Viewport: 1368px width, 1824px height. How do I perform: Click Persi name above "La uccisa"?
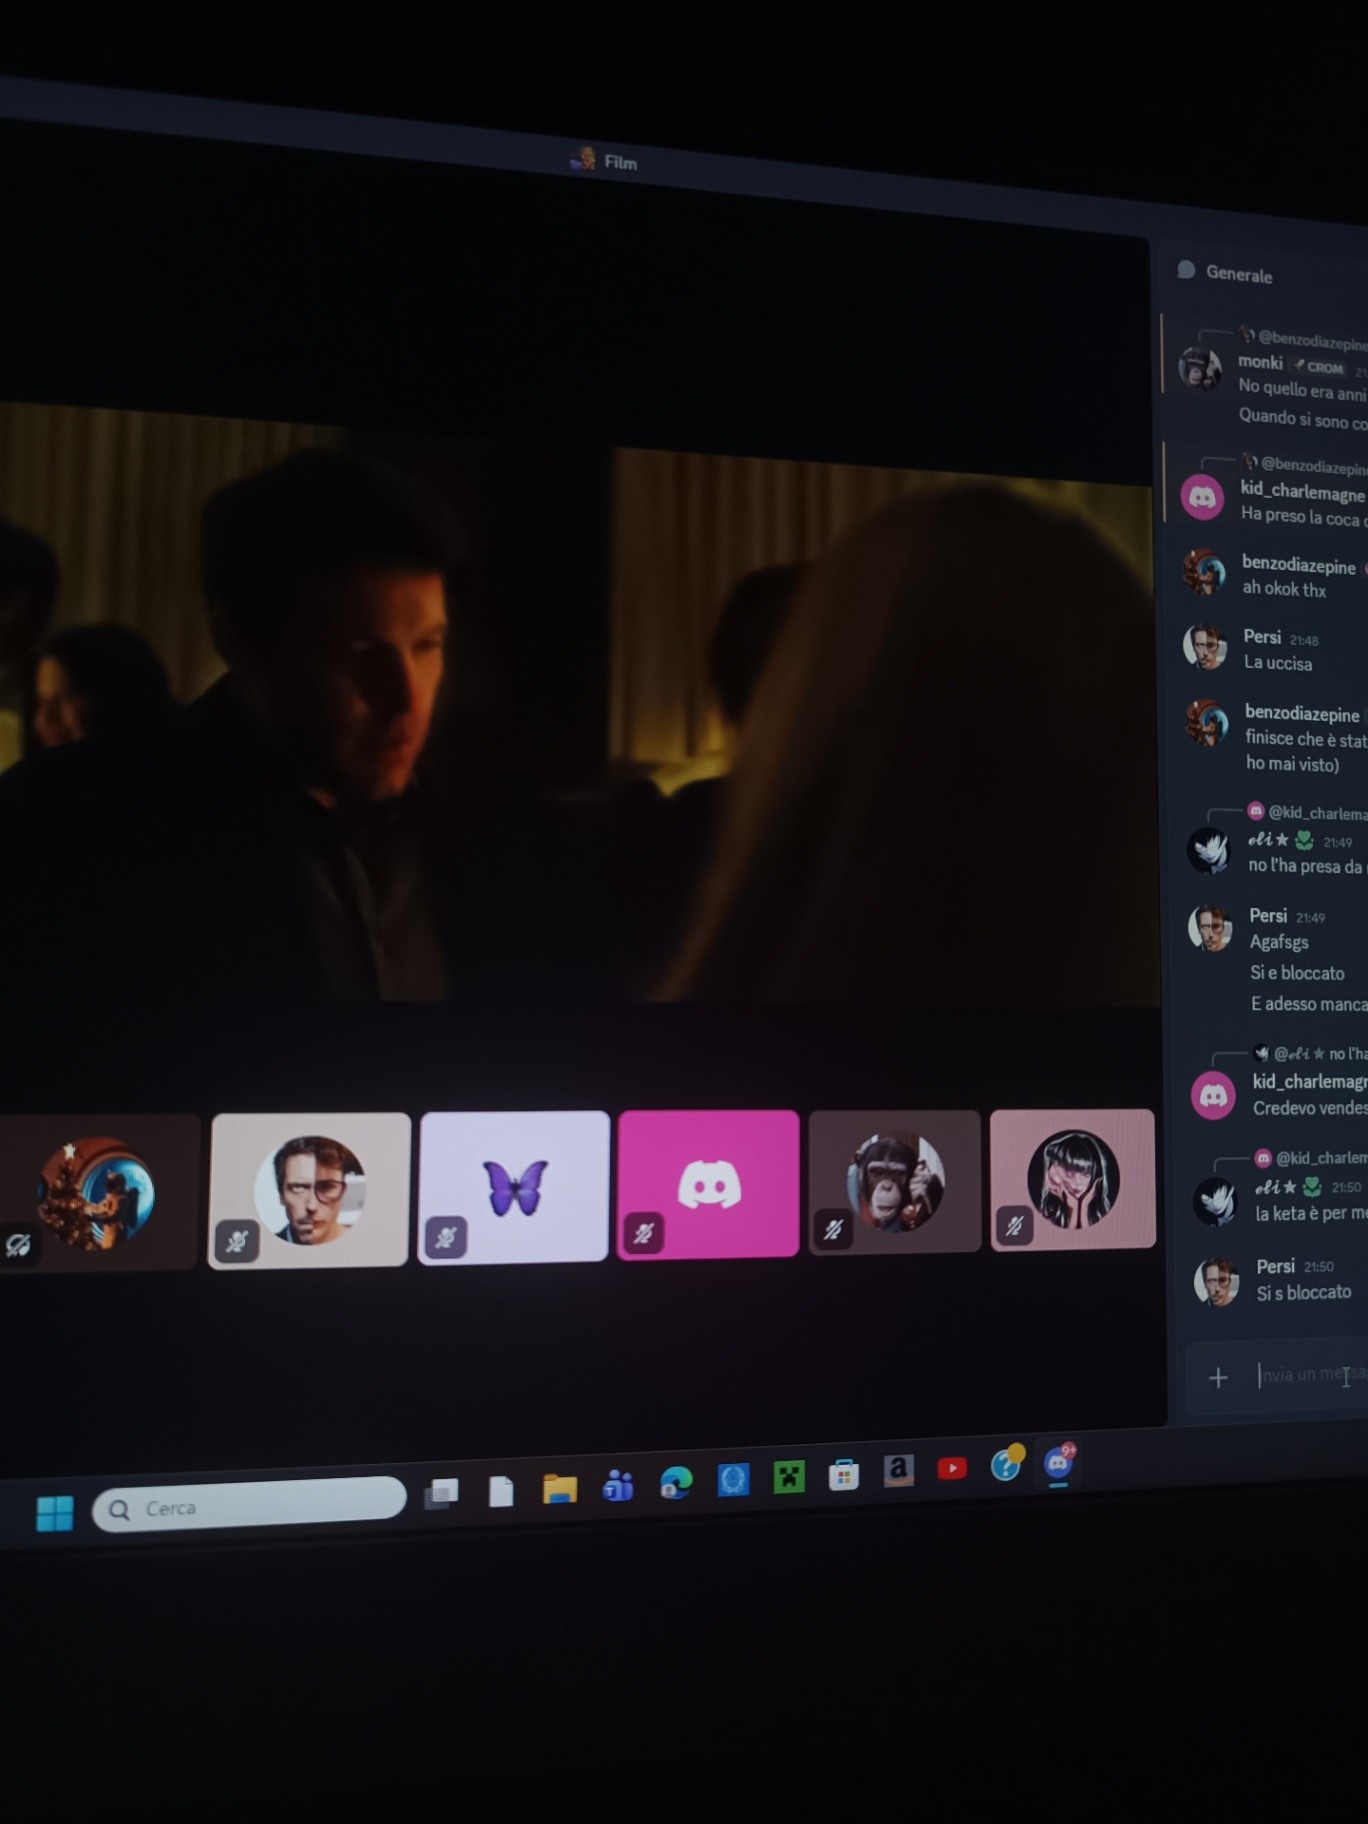click(x=1262, y=637)
